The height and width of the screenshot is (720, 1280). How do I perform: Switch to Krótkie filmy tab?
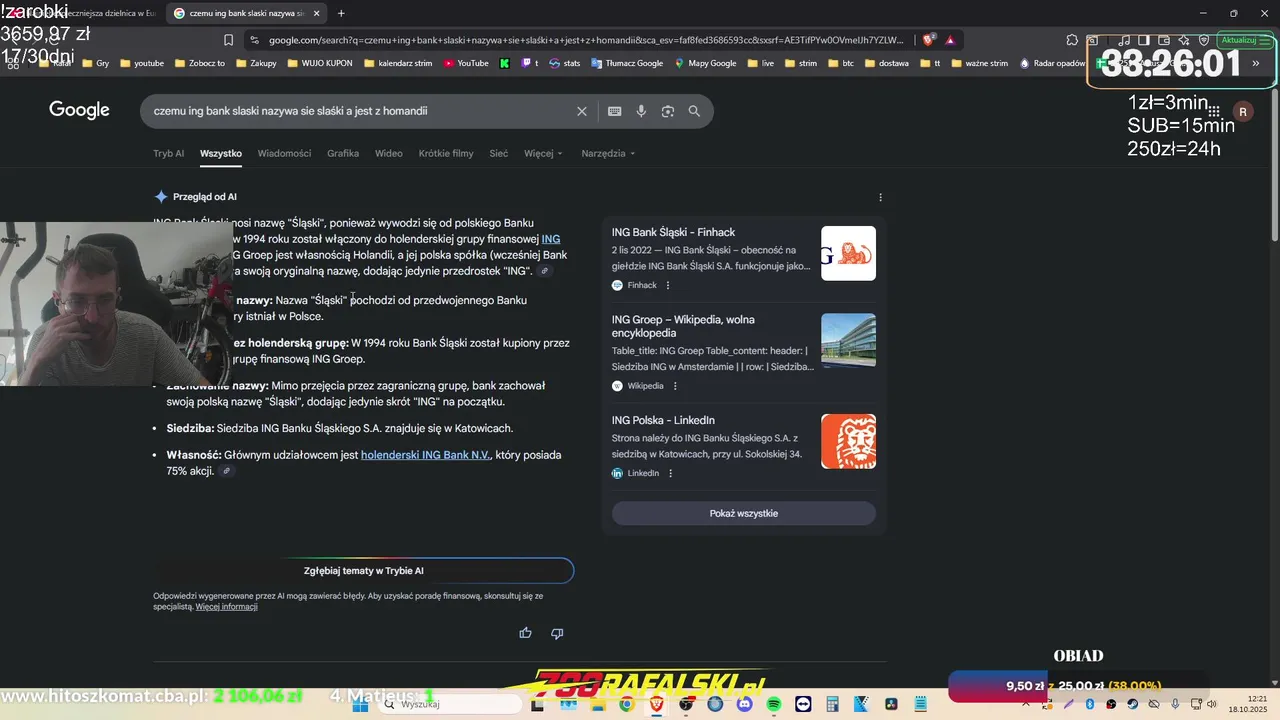446,153
